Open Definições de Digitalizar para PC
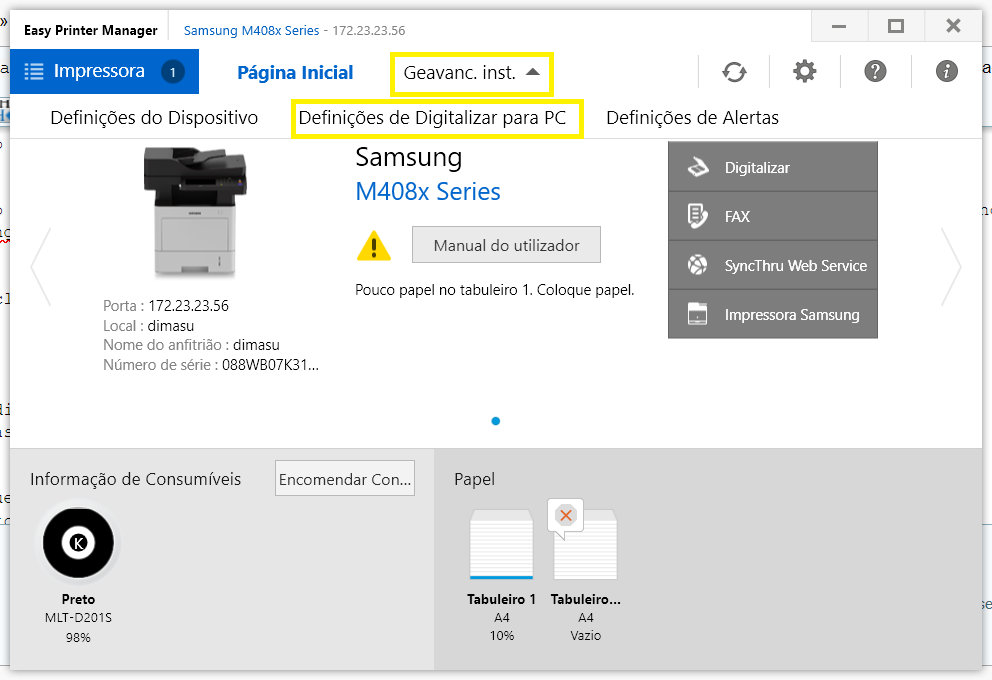The image size is (992, 680). point(432,118)
